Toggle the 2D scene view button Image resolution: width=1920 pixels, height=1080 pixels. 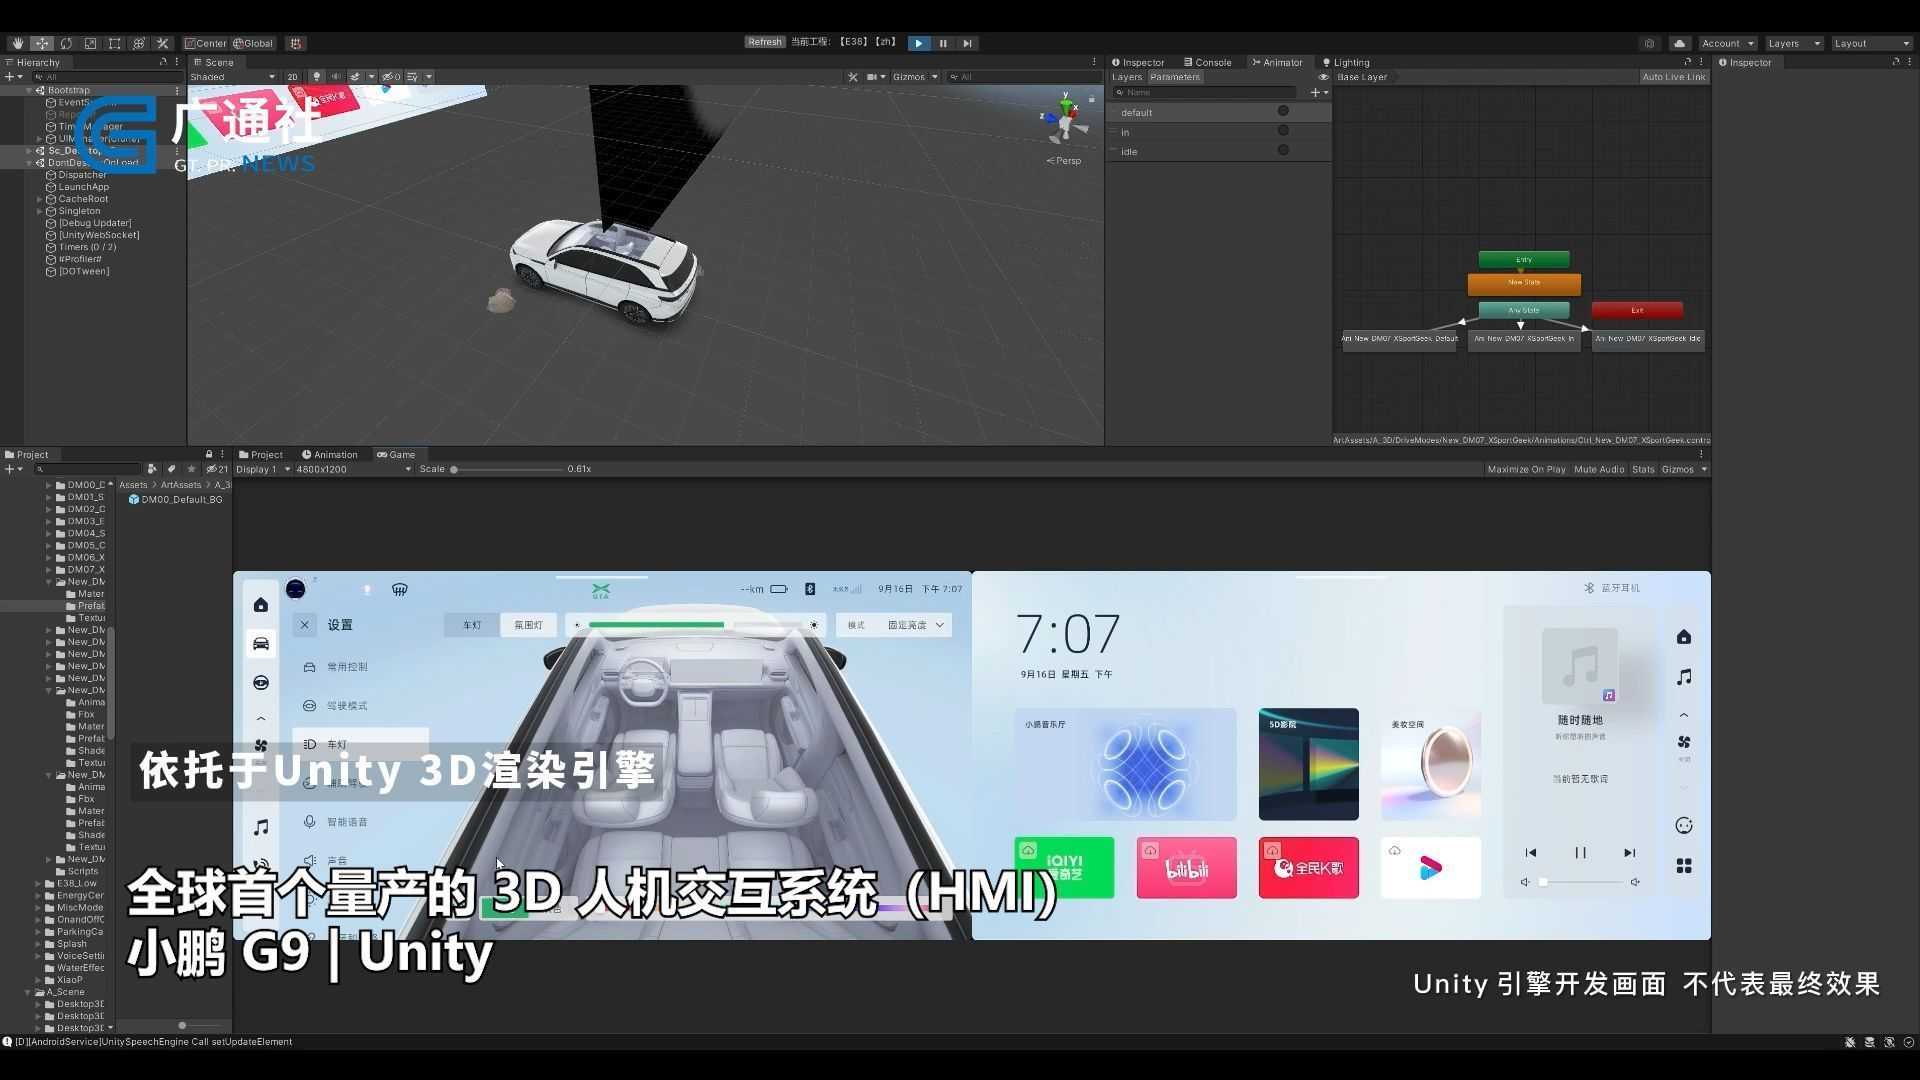coord(292,77)
